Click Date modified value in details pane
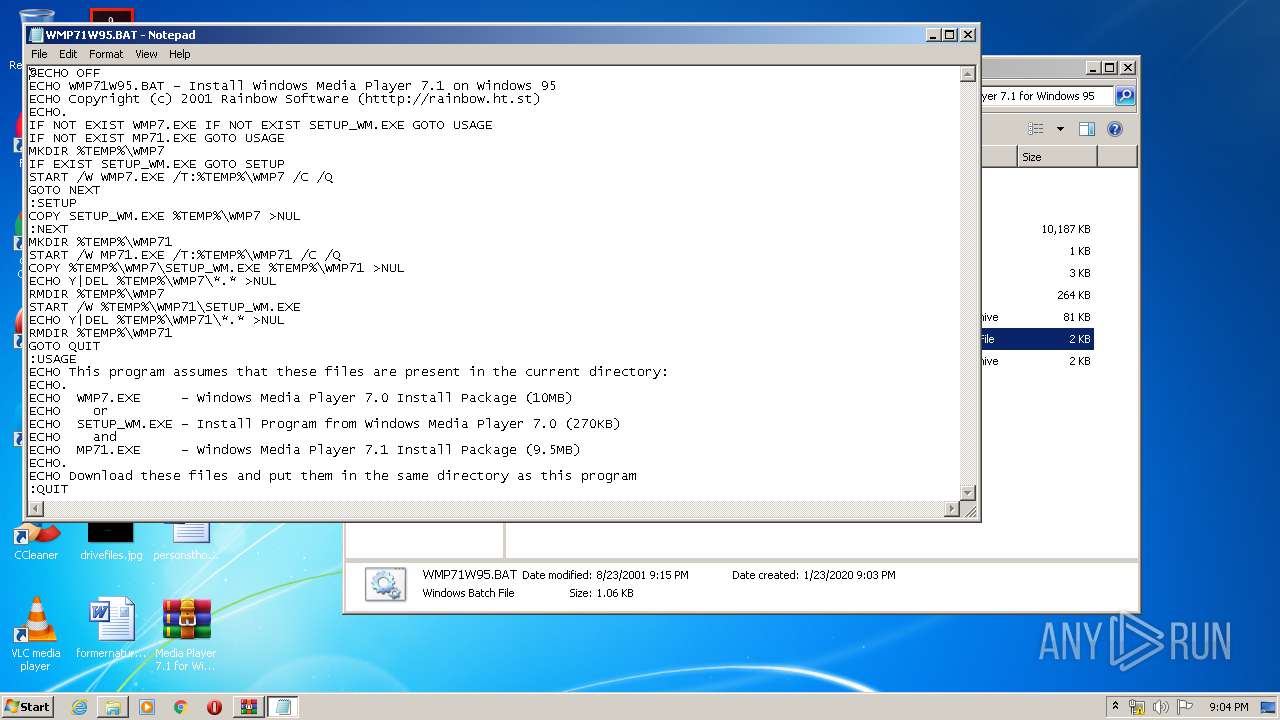 click(642, 575)
